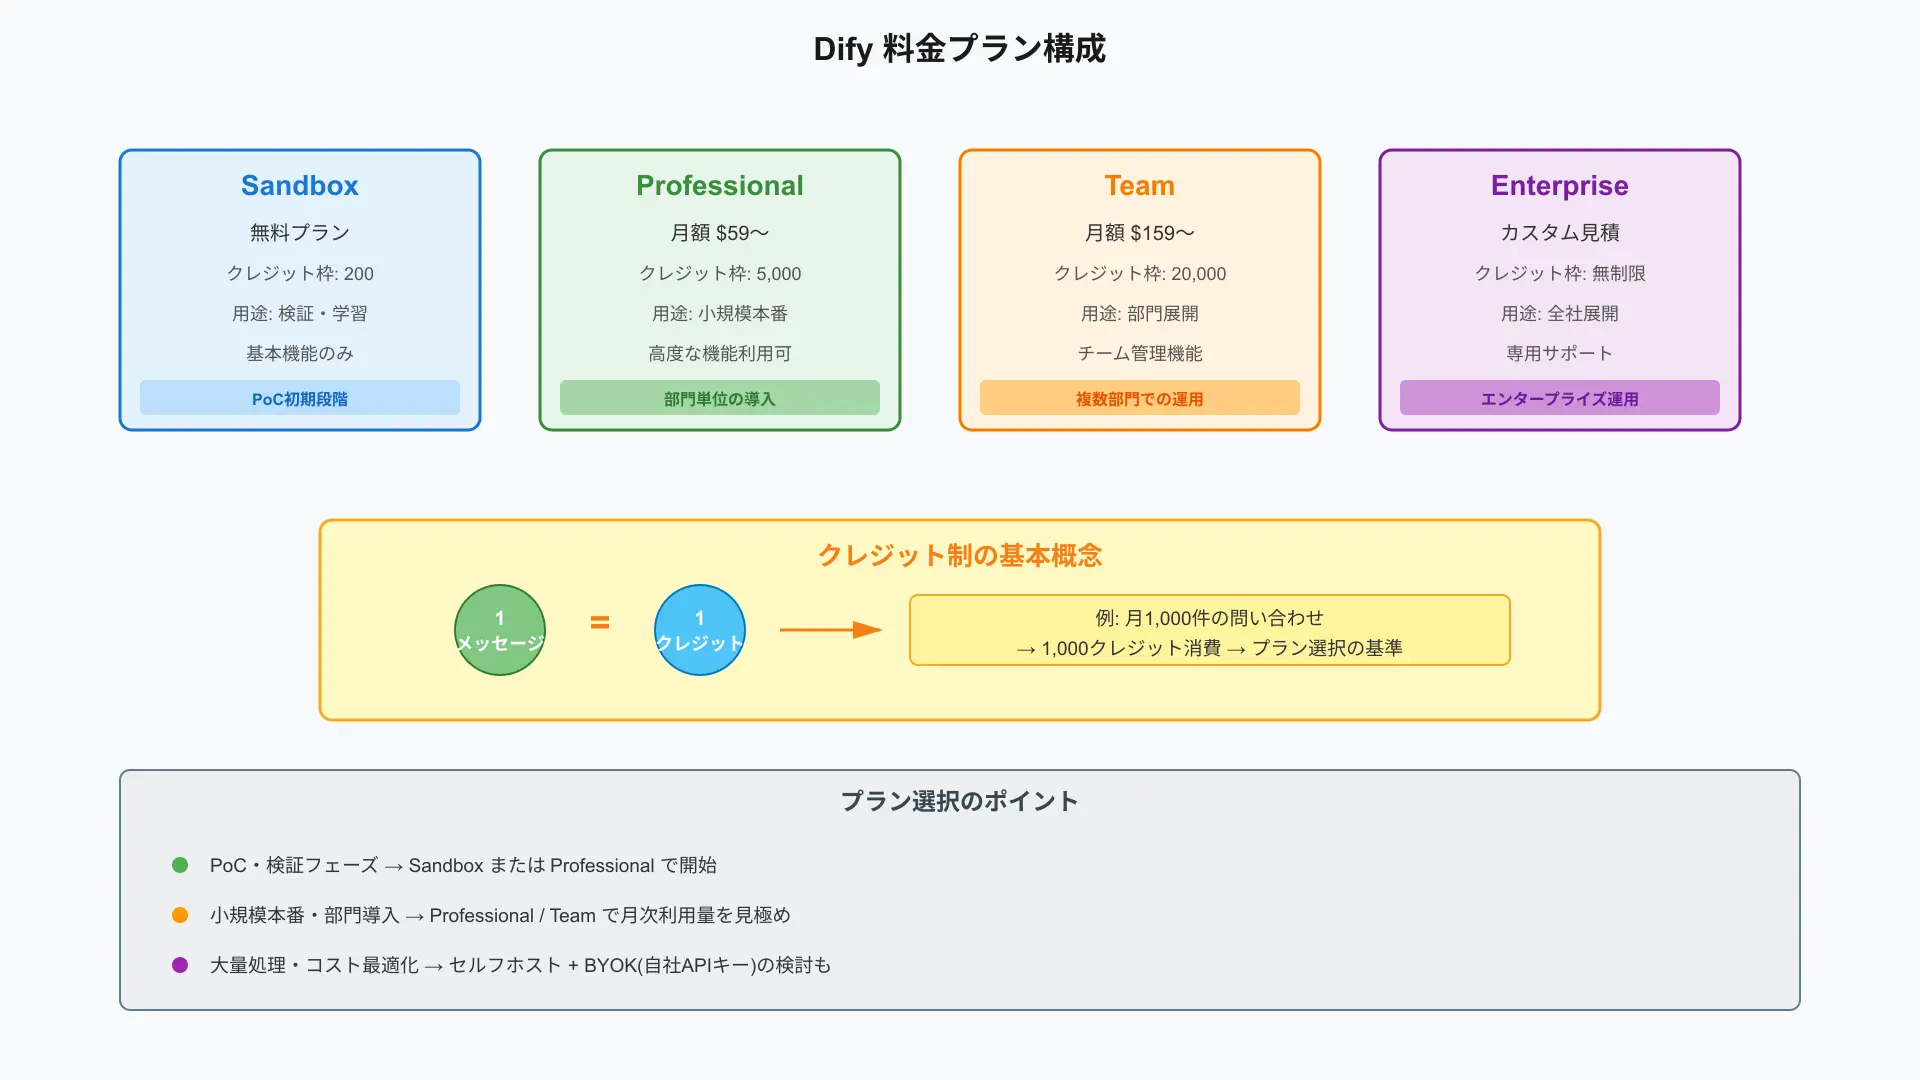The width and height of the screenshot is (1920, 1080).
Task: Click 'クレジット枠: 200' text
Action: 300,273
